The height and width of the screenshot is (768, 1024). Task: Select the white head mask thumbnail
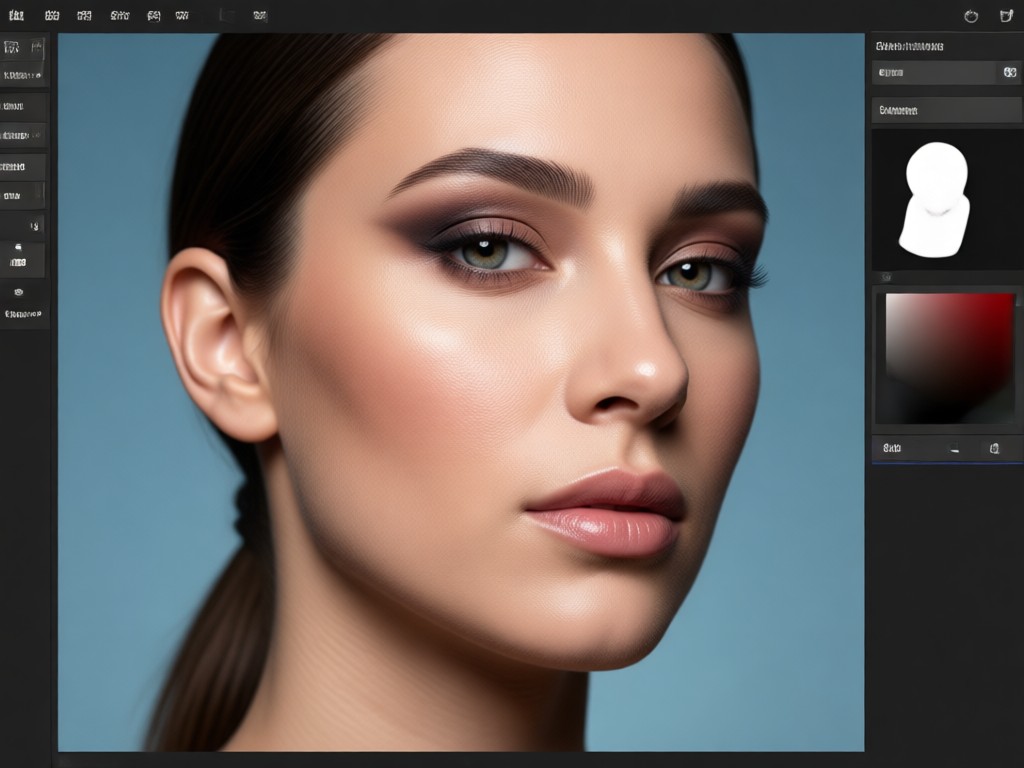pyautogui.click(x=935, y=199)
